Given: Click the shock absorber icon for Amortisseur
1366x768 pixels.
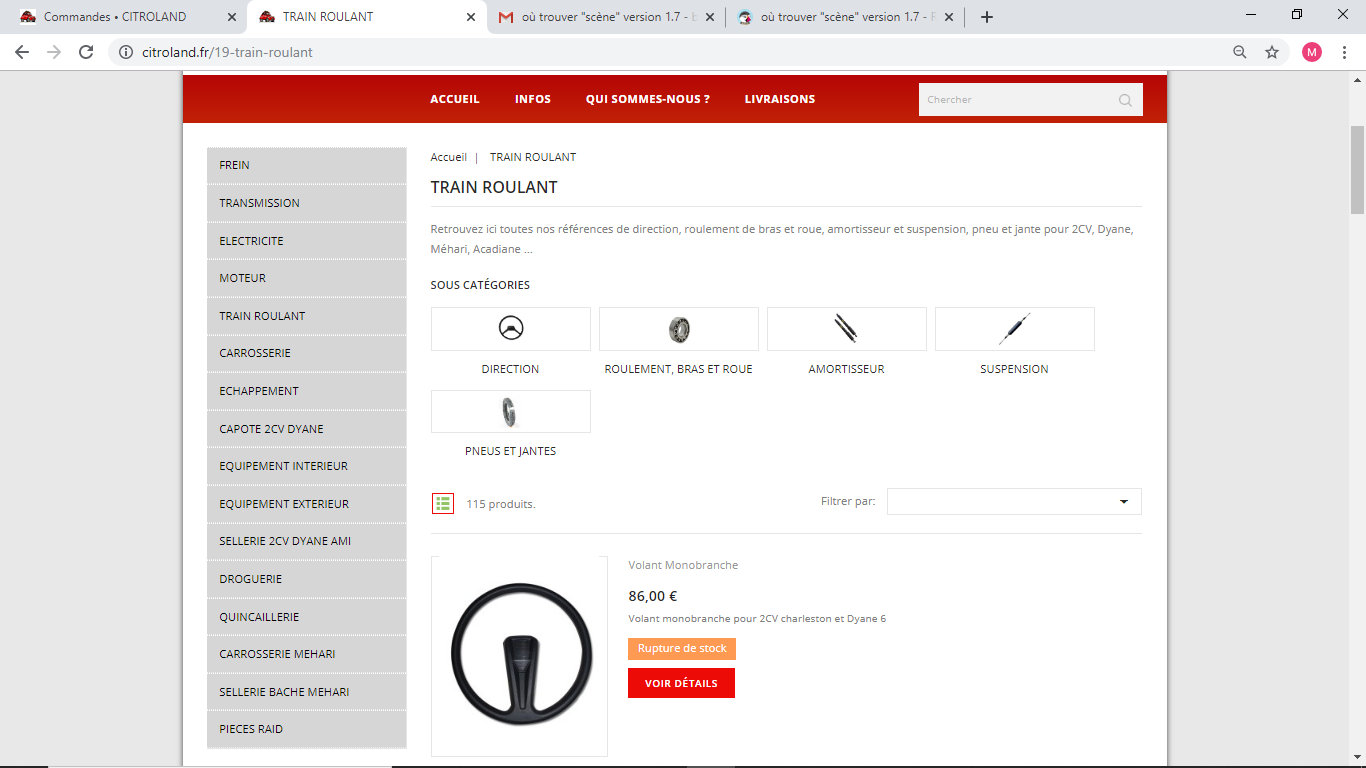Looking at the screenshot, I should pyautogui.click(x=847, y=329).
